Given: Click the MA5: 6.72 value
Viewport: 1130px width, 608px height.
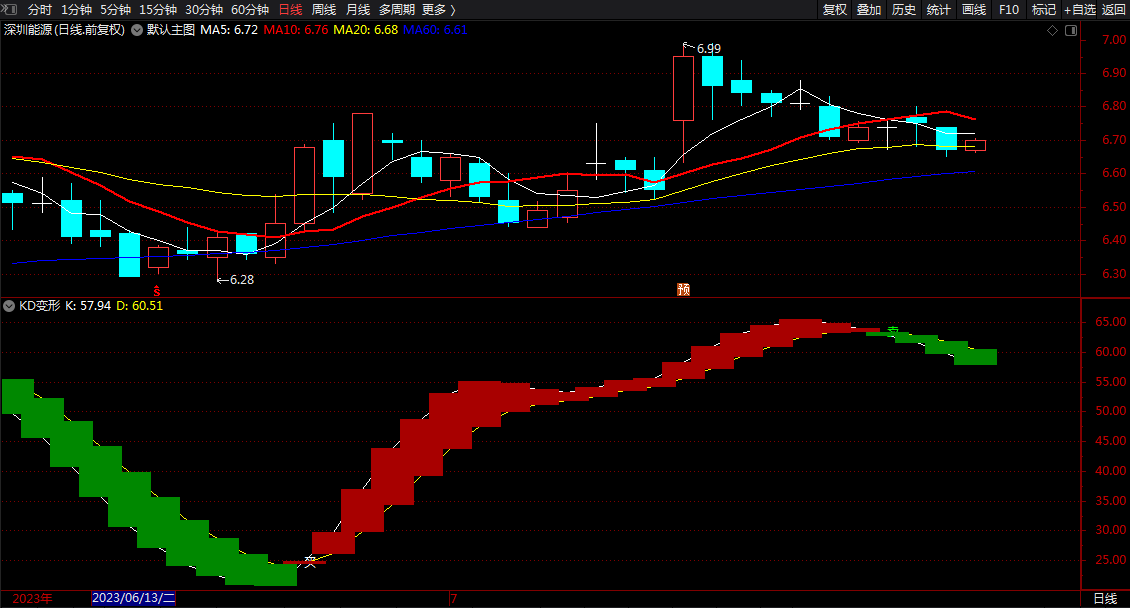Looking at the screenshot, I should pyautogui.click(x=229, y=30).
